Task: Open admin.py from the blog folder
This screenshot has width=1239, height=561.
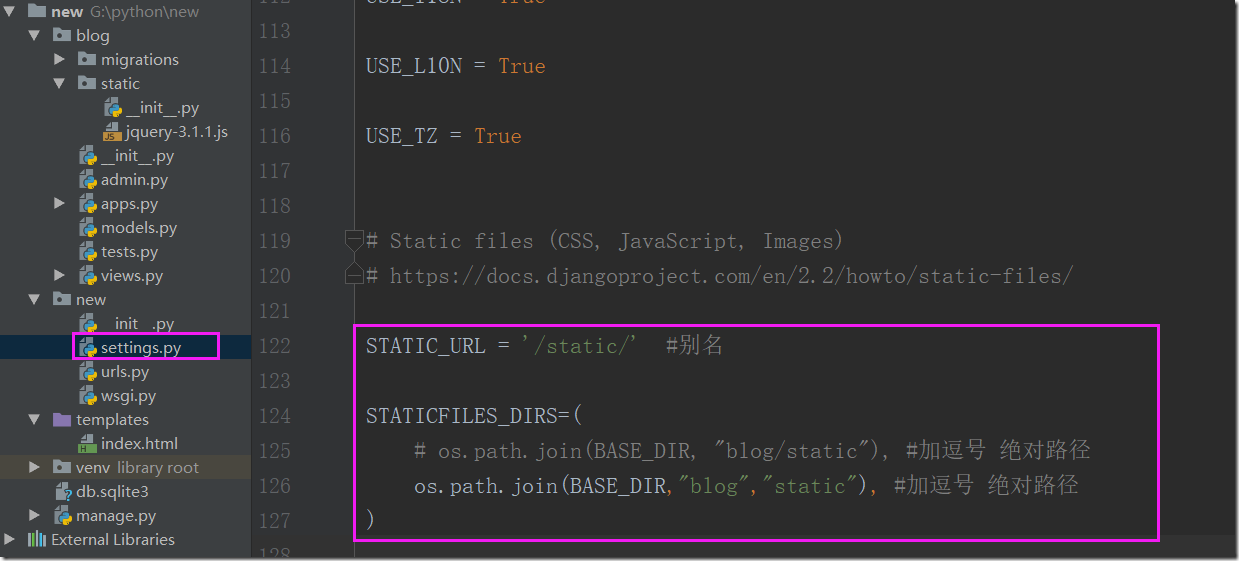Action: 134,180
